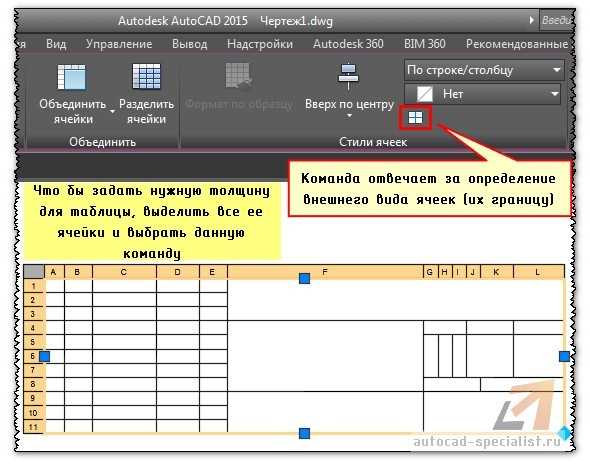Screen dimensions: 591x461
Task: Select table column header E
Action: click(x=213, y=272)
